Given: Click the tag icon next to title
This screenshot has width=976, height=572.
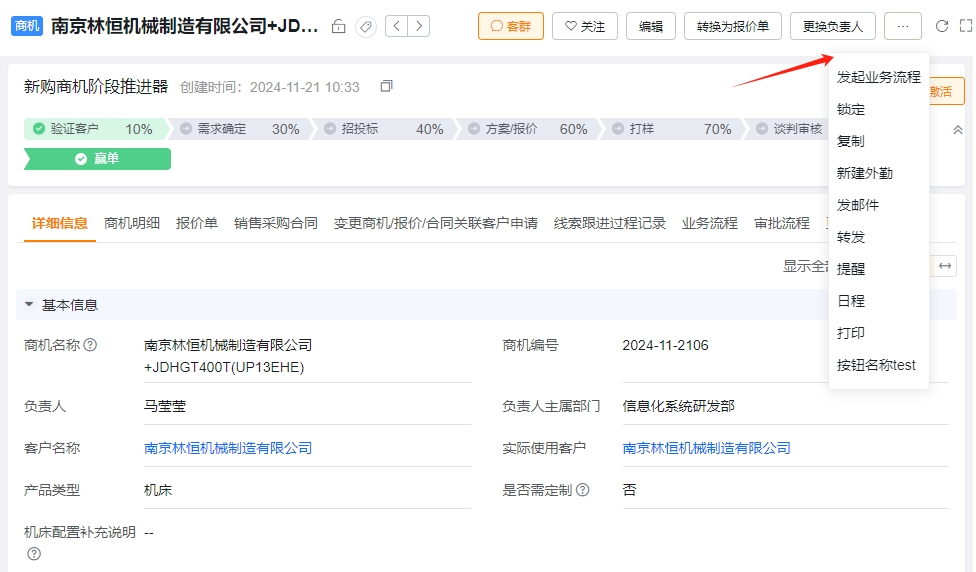Looking at the screenshot, I should 366,26.
